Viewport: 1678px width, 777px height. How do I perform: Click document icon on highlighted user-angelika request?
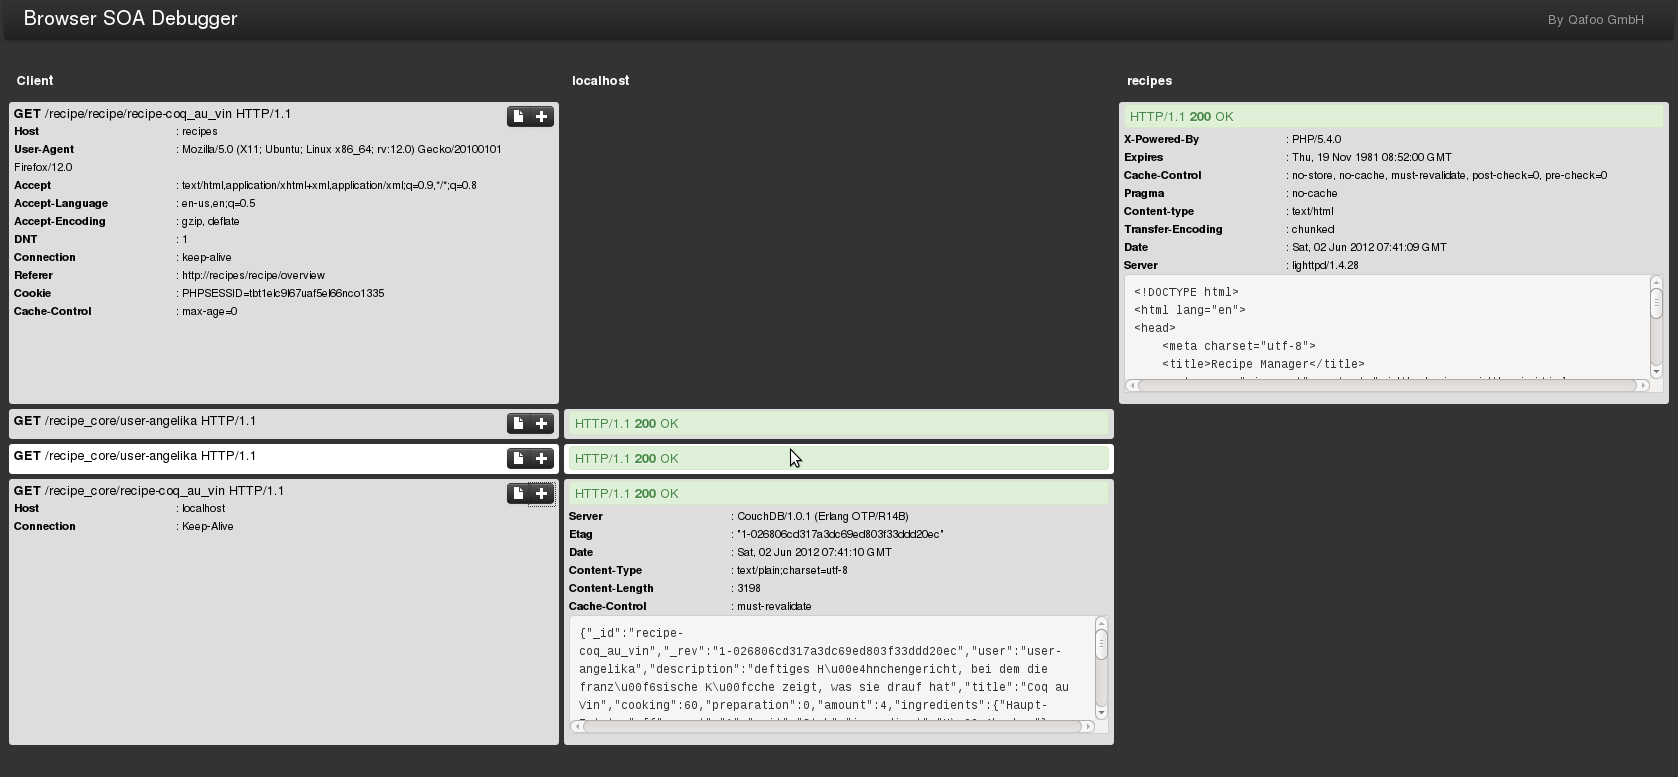pyautogui.click(x=518, y=459)
